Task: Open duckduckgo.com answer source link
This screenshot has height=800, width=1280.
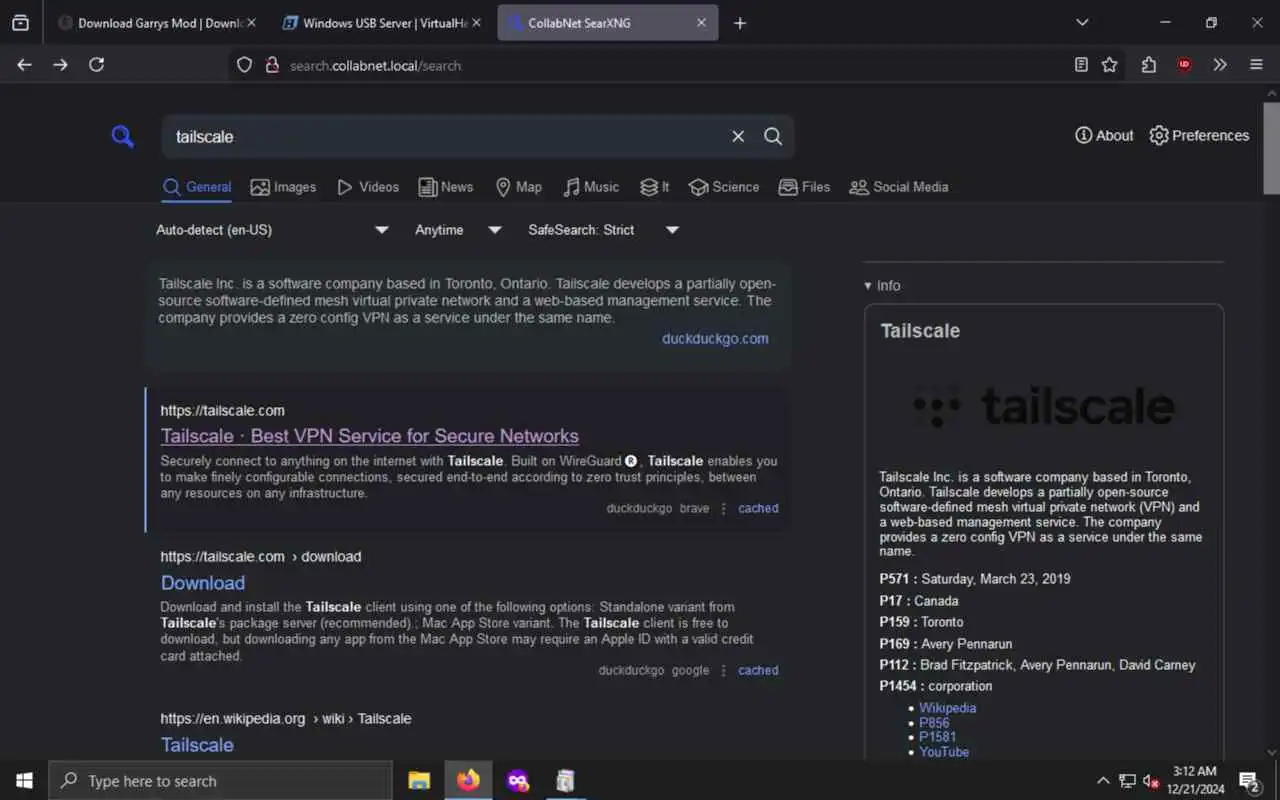Action: coord(715,339)
